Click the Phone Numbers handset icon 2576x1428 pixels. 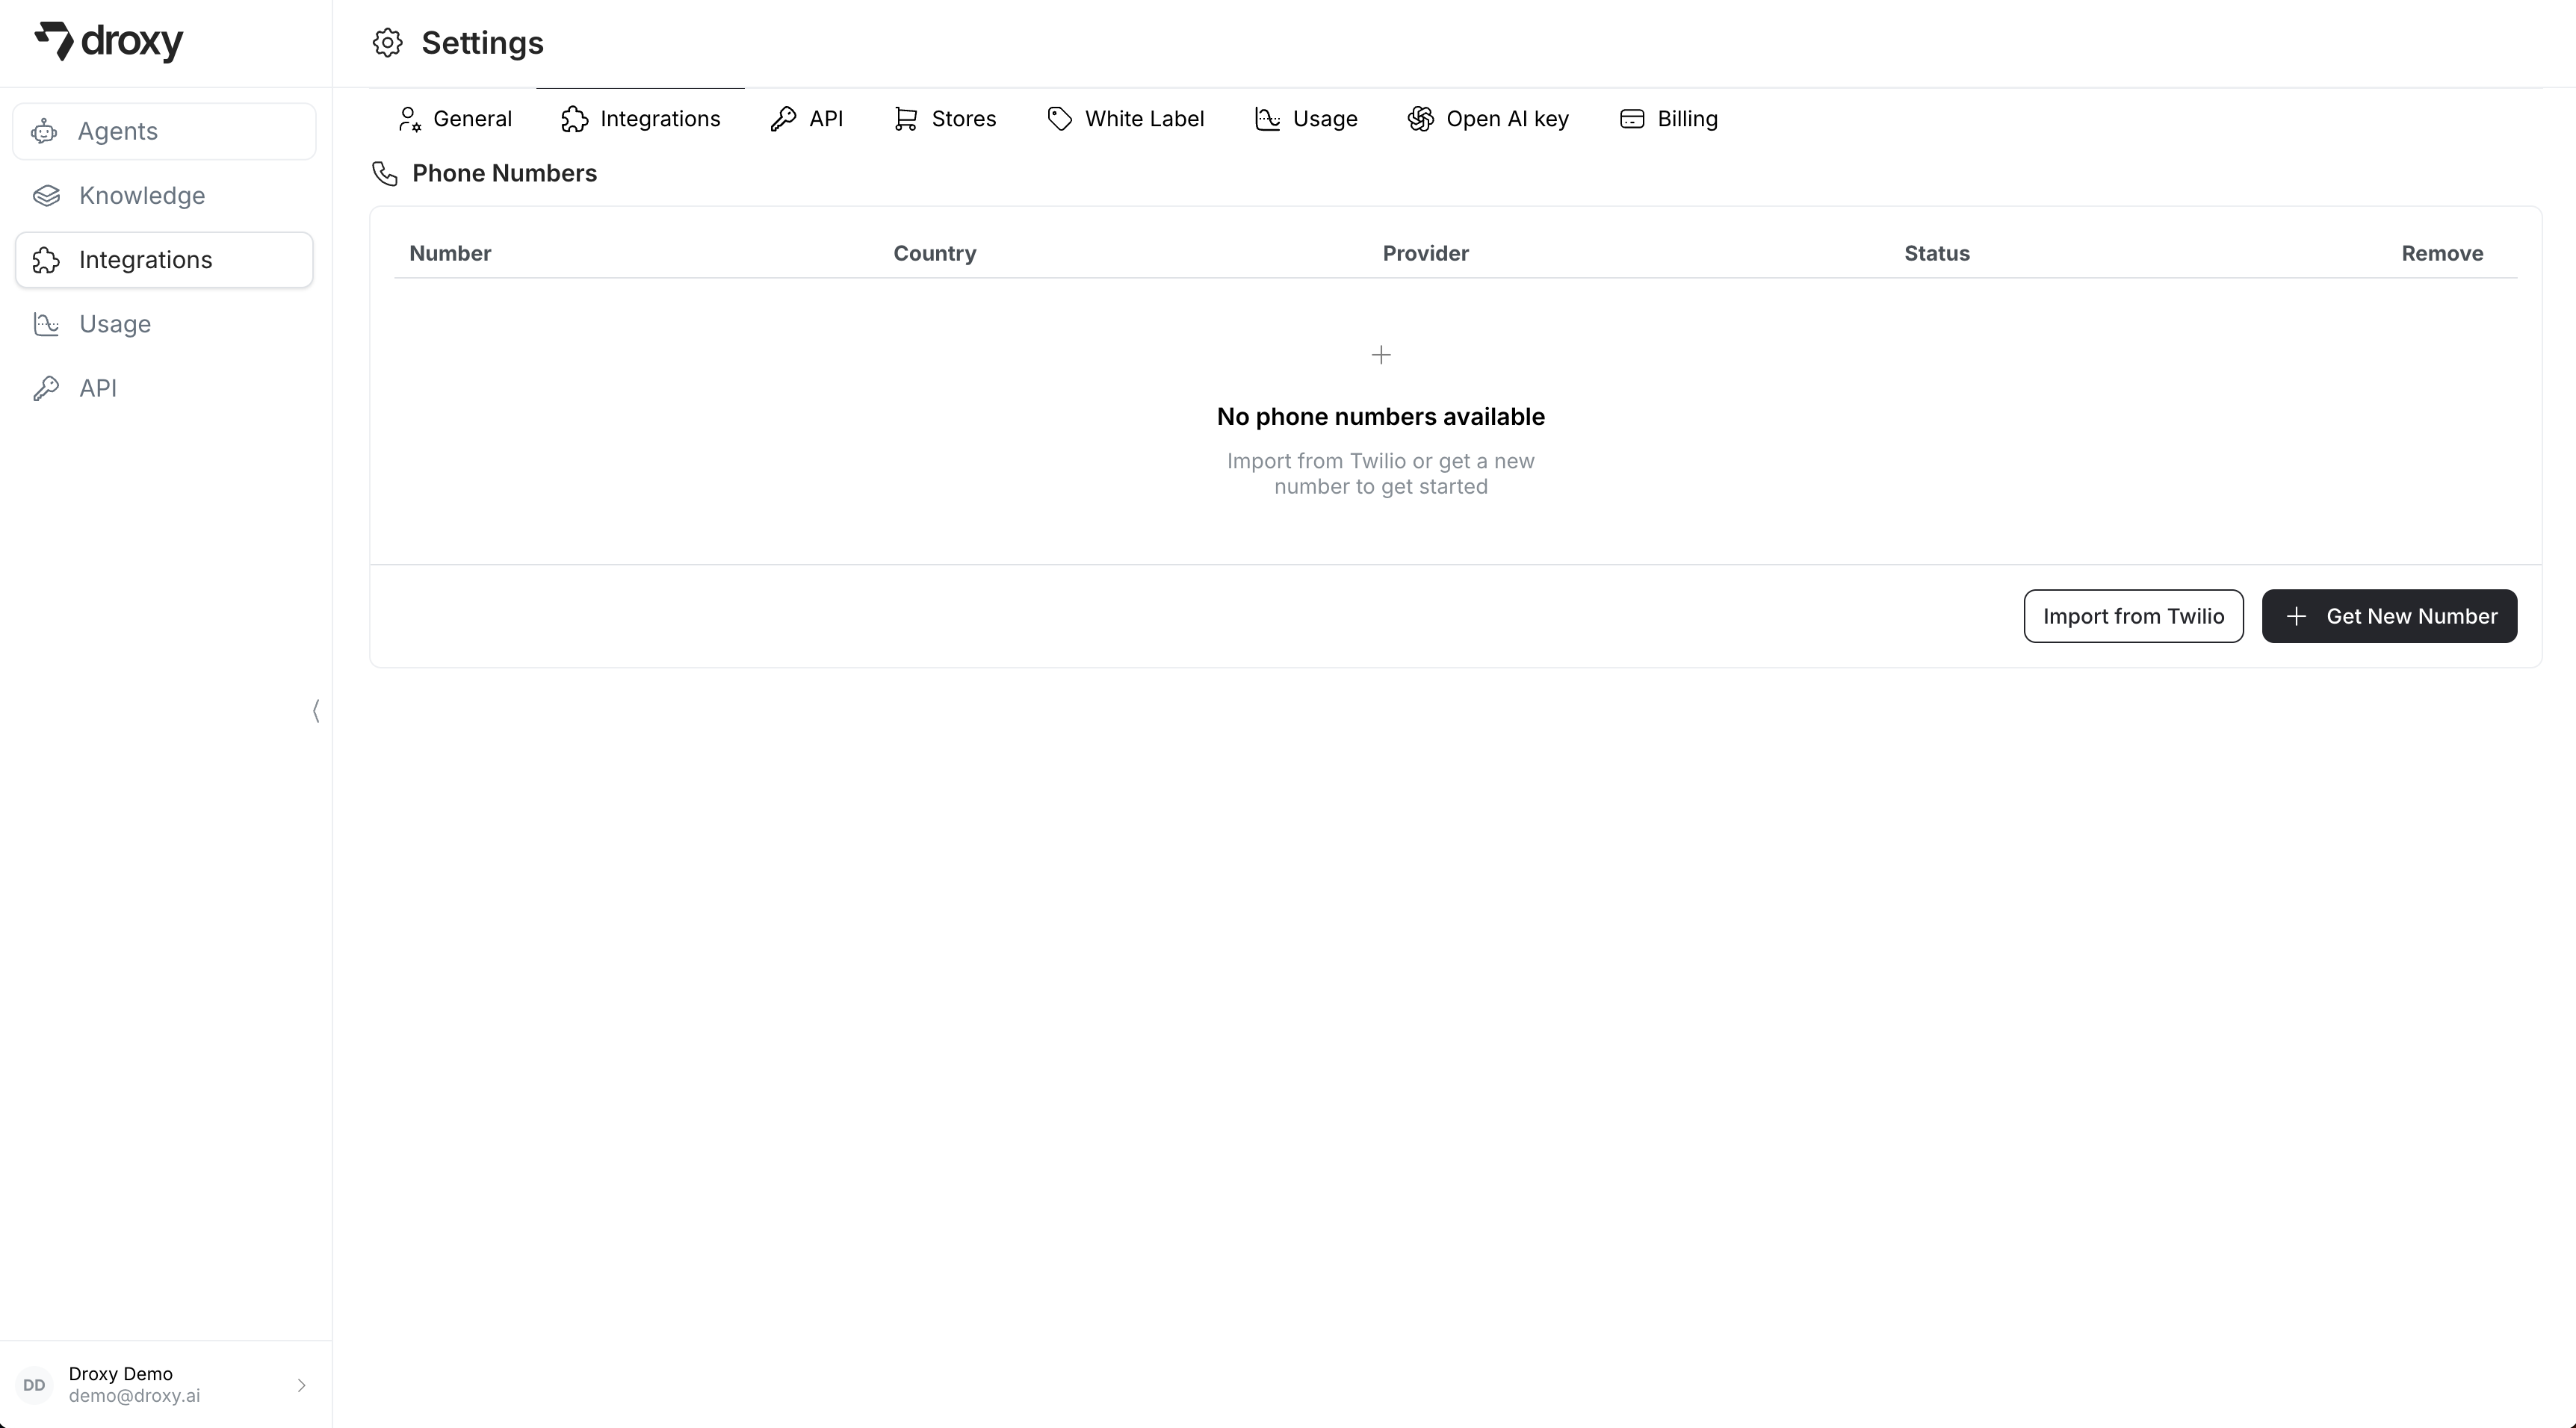pyautogui.click(x=385, y=174)
